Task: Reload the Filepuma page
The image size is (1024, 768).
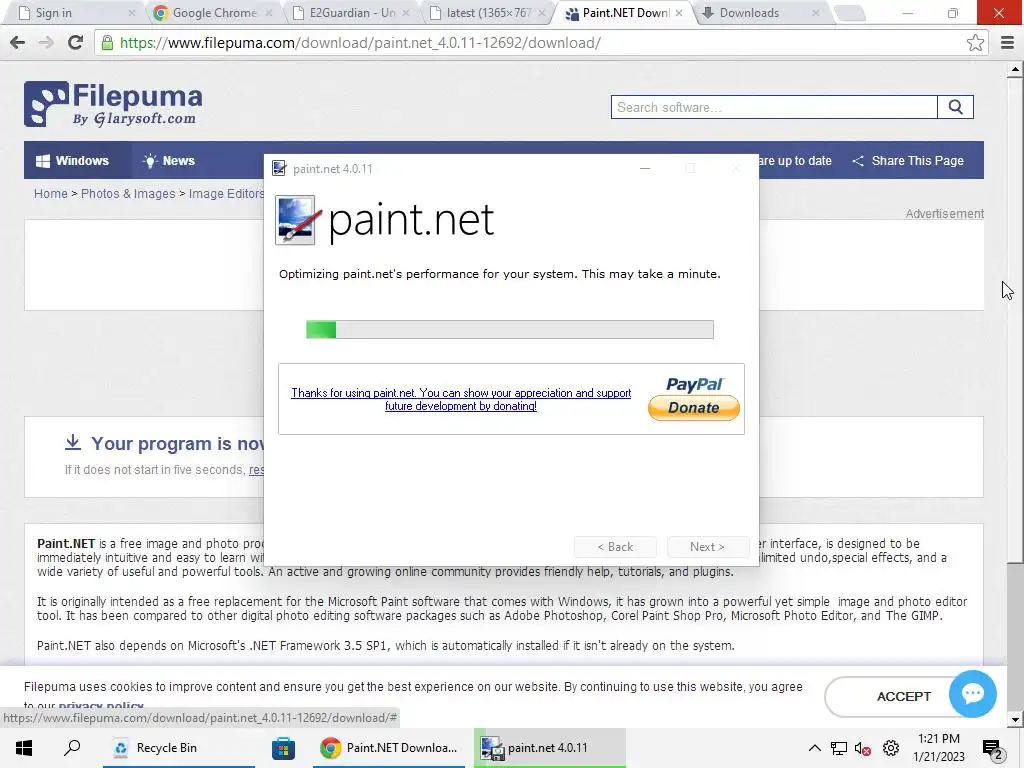Action: (x=75, y=43)
